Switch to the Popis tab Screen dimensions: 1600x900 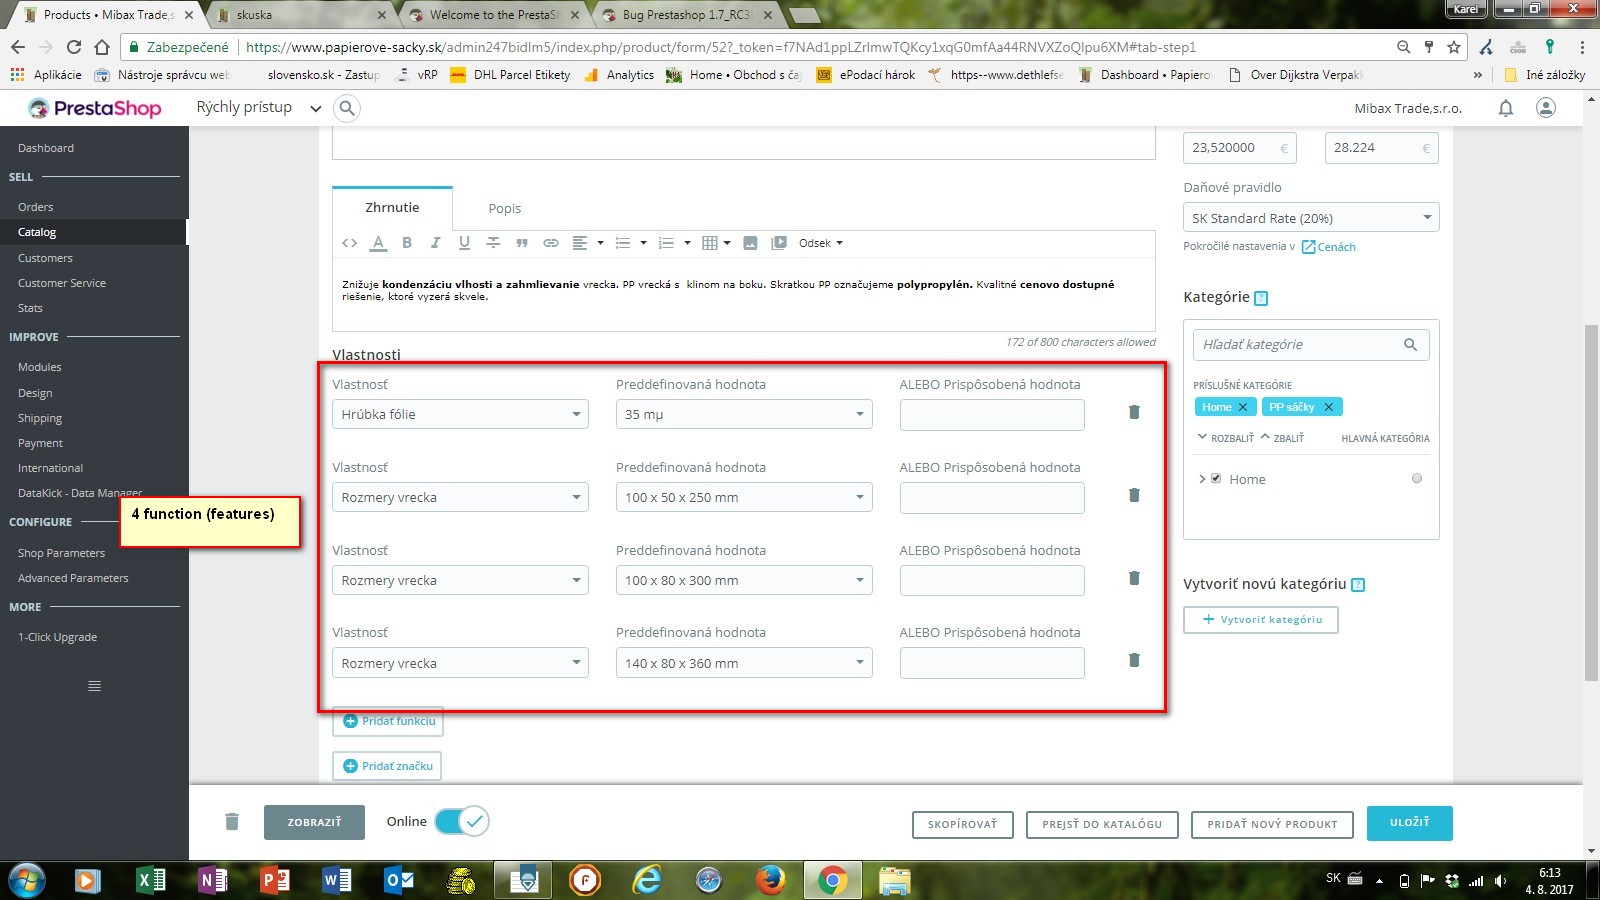click(505, 208)
